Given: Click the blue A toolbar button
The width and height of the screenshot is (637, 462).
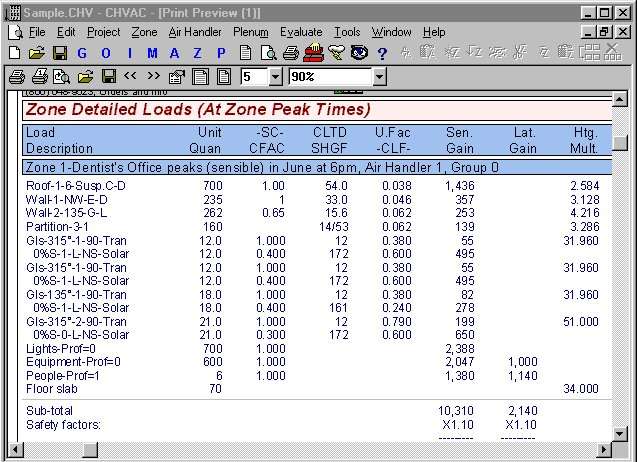Looking at the screenshot, I should click(x=175, y=53).
